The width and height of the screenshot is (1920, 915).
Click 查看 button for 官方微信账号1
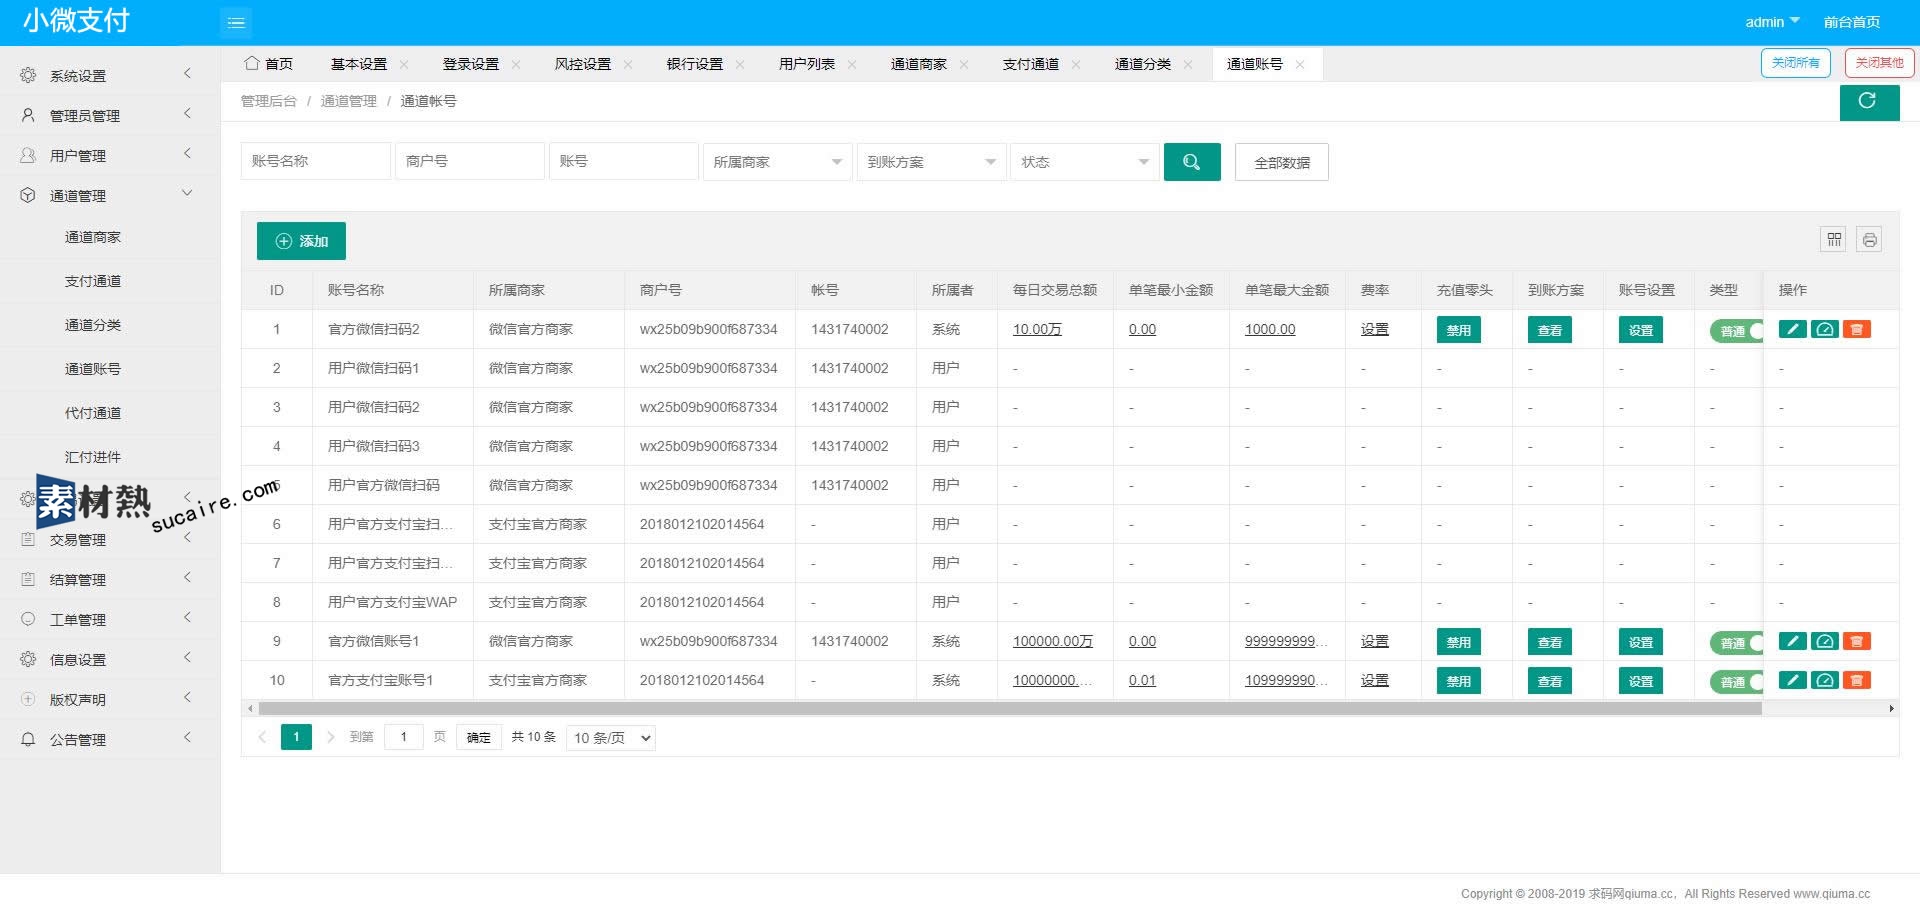[1550, 642]
